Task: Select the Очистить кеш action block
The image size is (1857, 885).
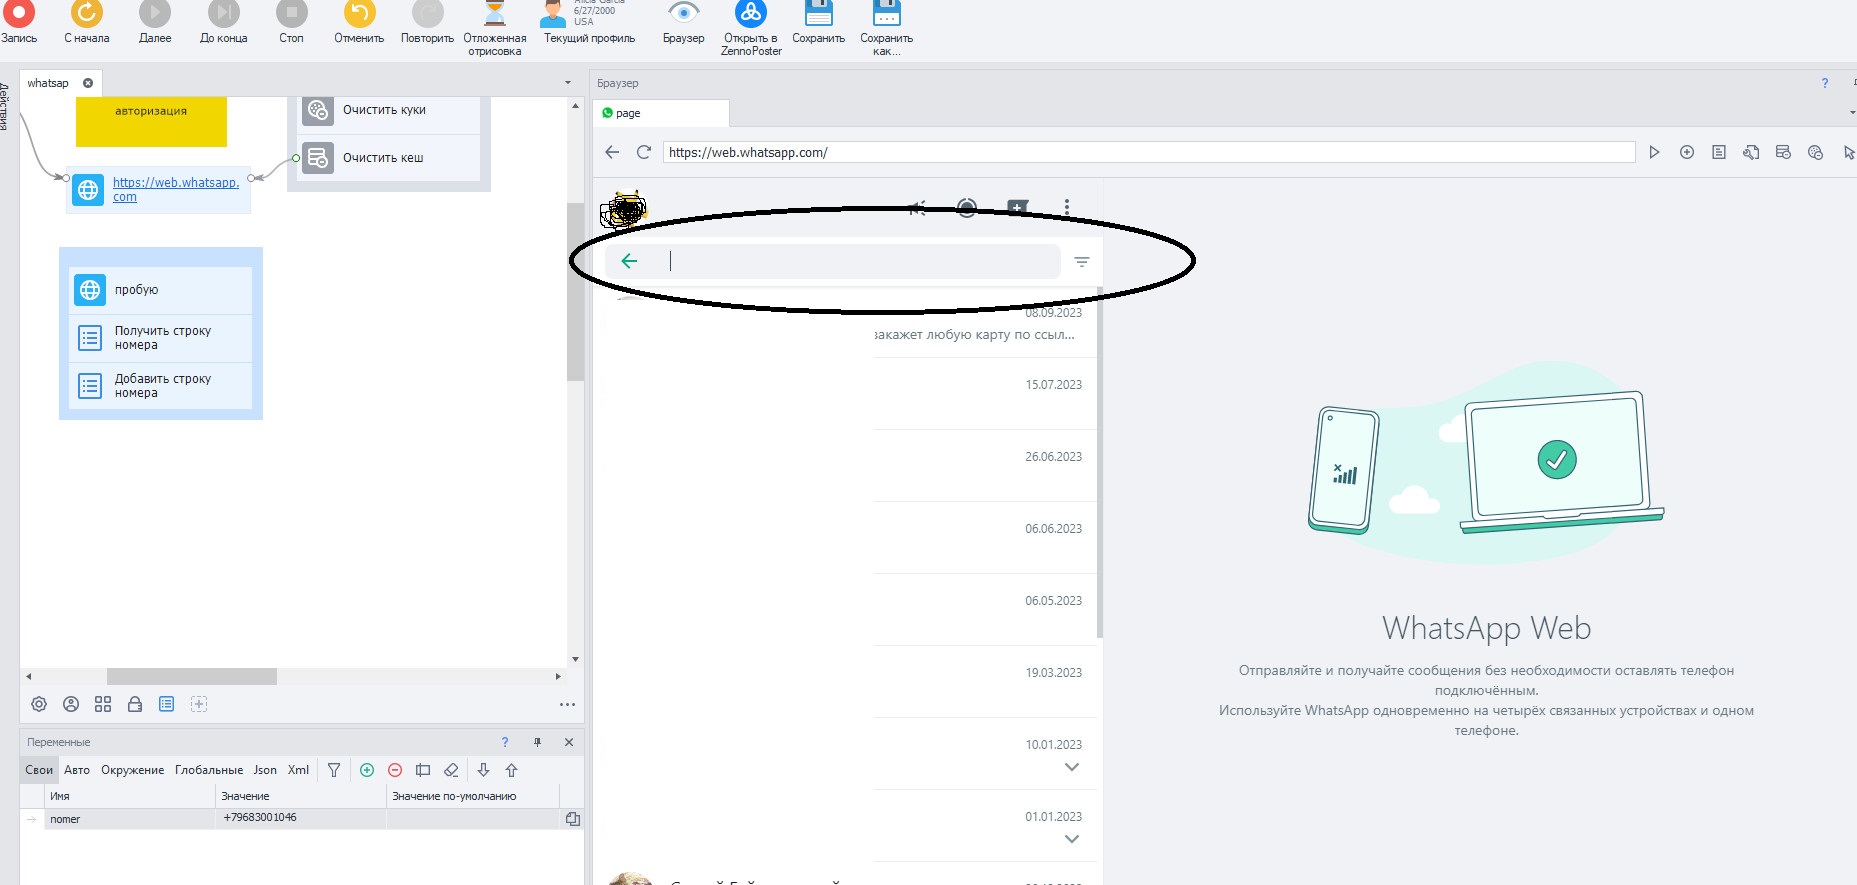Action: (389, 158)
